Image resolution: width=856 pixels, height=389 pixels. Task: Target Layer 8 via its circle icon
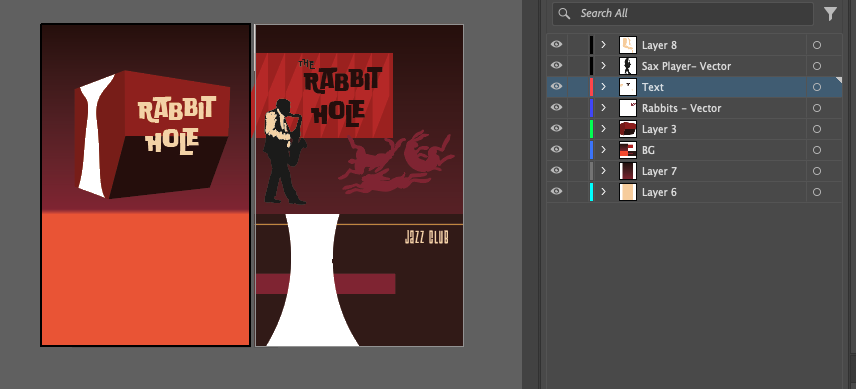pyautogui.click(x=817, y=45)
